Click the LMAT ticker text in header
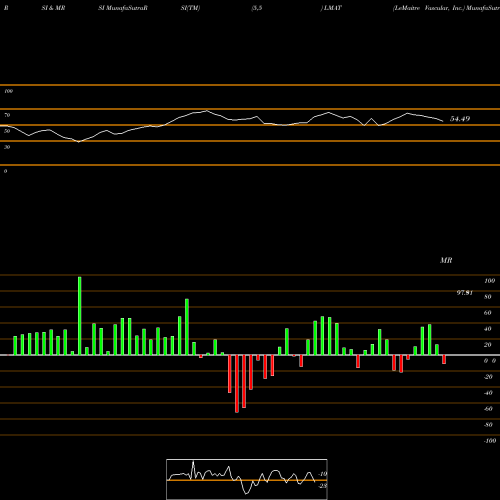The width and height of the screenshot is (500, 500). pyautogui.click(x=332, y=8)
